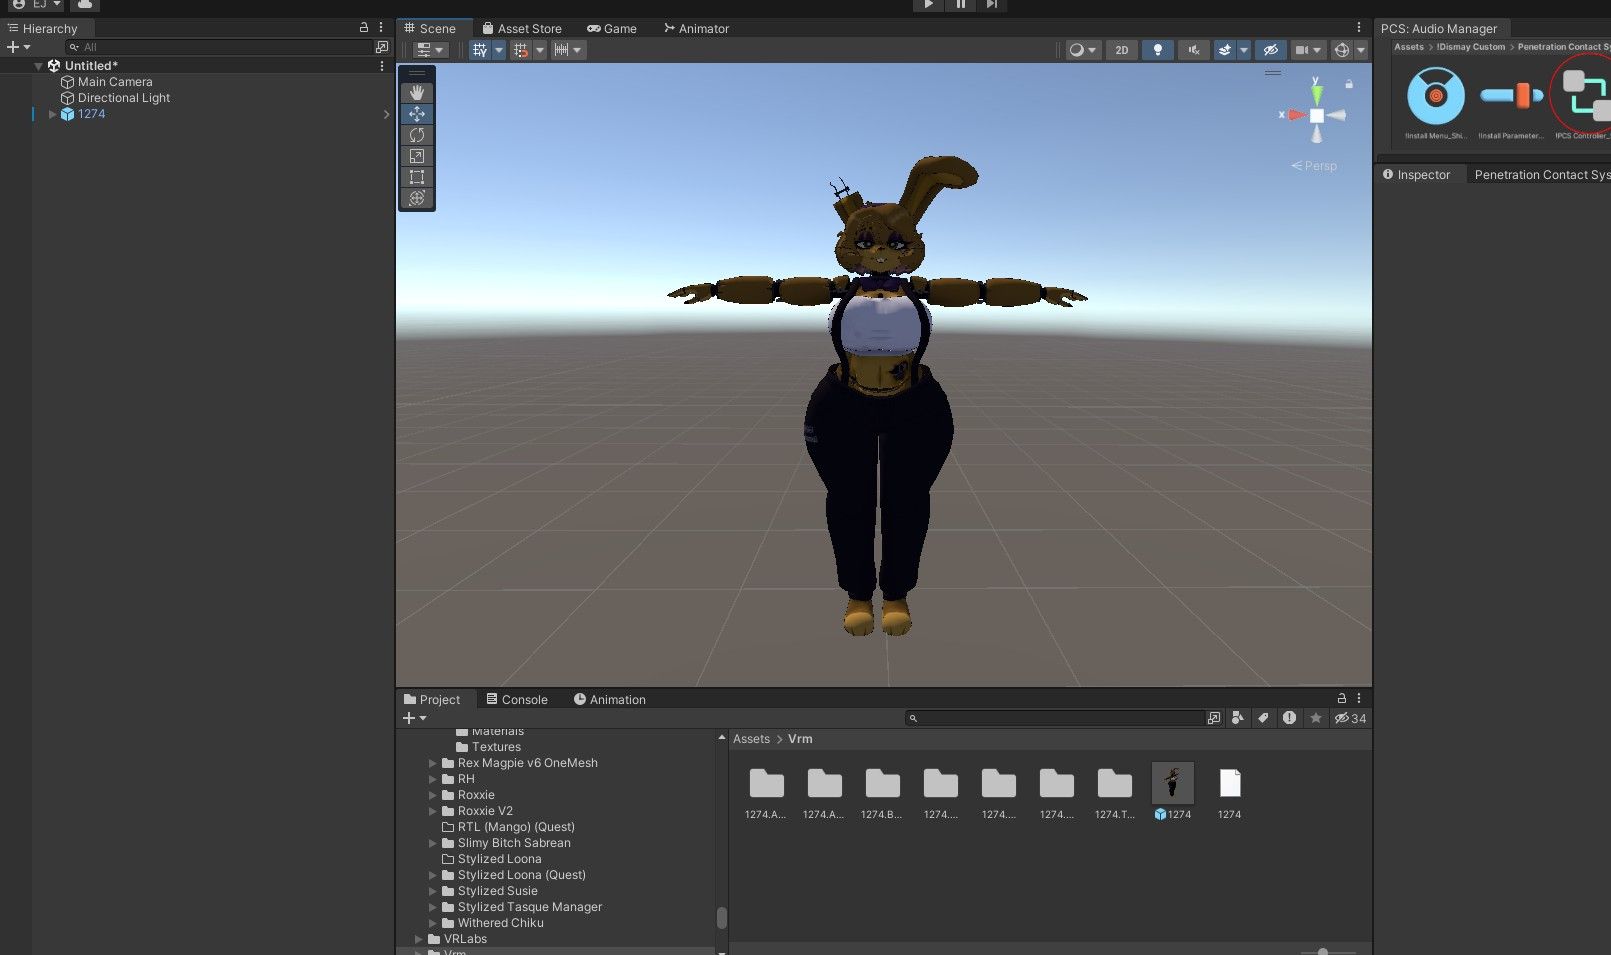Image resolution: width=1611 pixels, height=955 pixels.
Task: Select the Scale tool
Action: pyautogui.click(x=417, y=156)
